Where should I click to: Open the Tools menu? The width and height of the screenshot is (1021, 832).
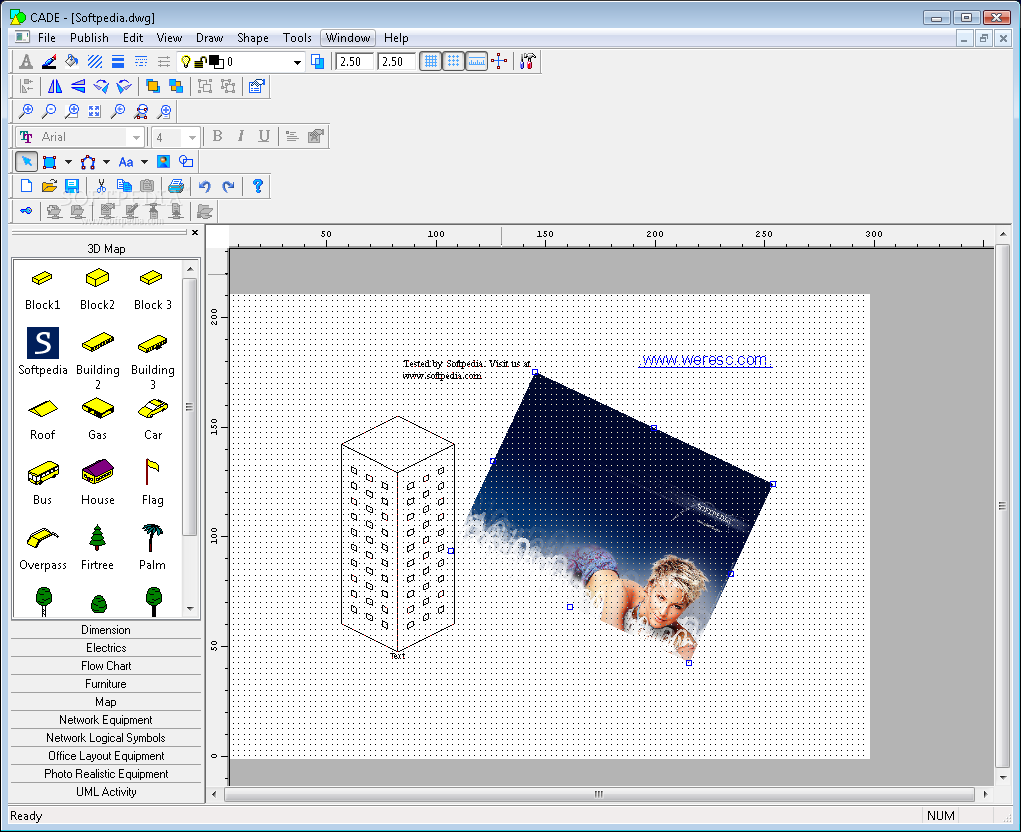pos(297,38)
